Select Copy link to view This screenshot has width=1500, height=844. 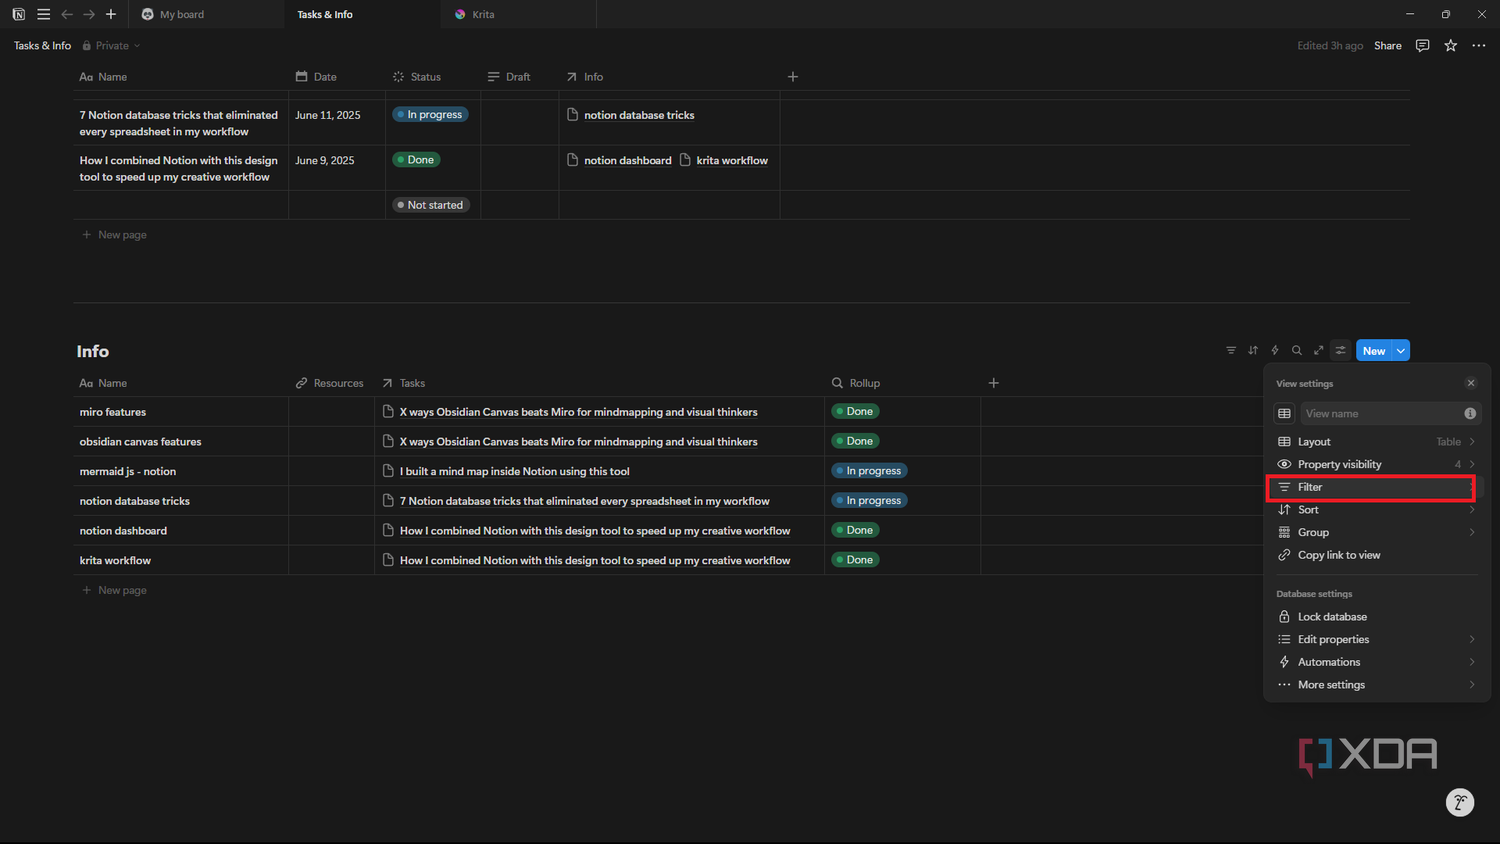point(1377,555)
